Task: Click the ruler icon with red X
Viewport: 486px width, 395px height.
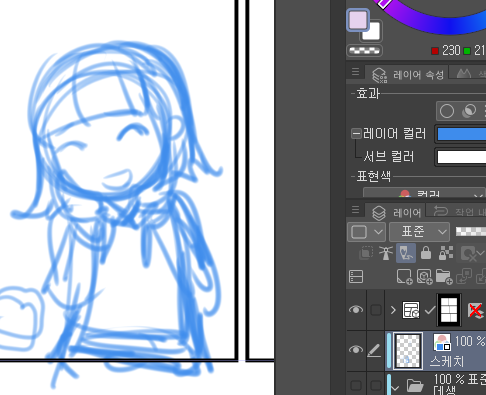Action: click(x=475, y=311)
